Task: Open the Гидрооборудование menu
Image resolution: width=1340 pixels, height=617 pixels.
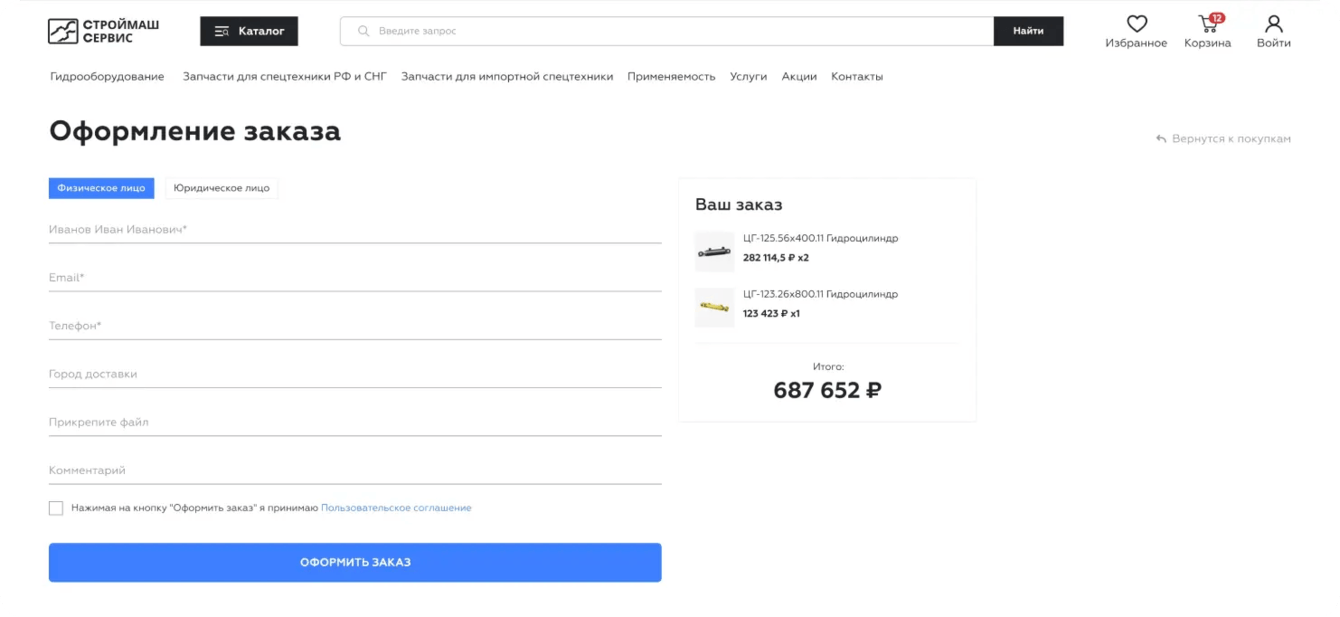Action: tap(107, 76)
